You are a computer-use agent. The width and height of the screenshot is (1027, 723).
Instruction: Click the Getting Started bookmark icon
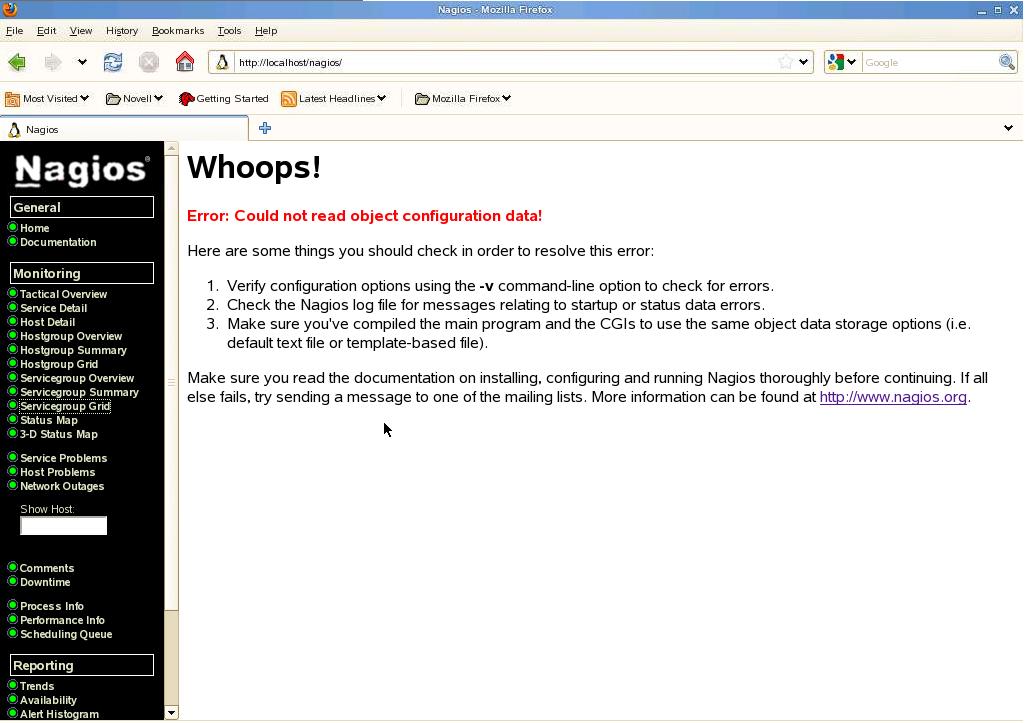186,98
